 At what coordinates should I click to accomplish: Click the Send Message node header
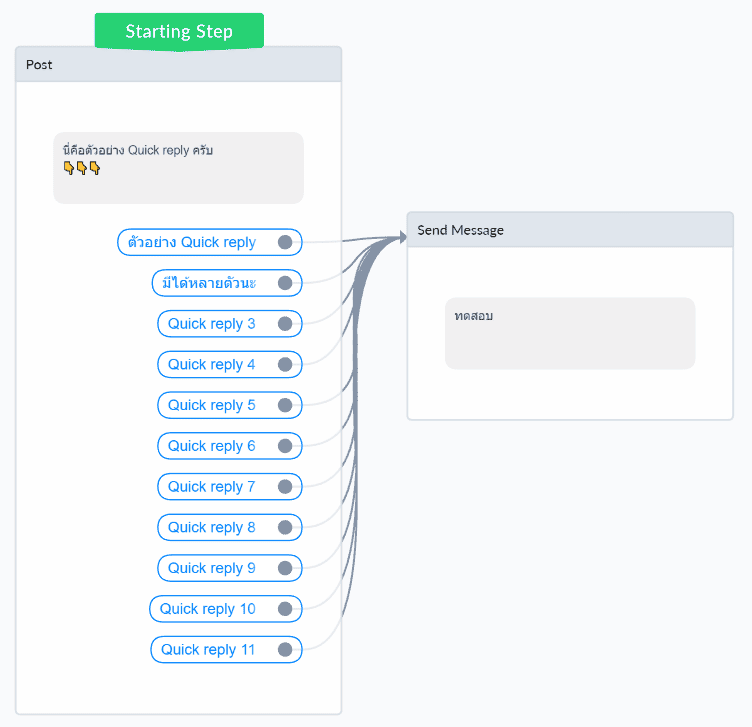coord(570,230)
